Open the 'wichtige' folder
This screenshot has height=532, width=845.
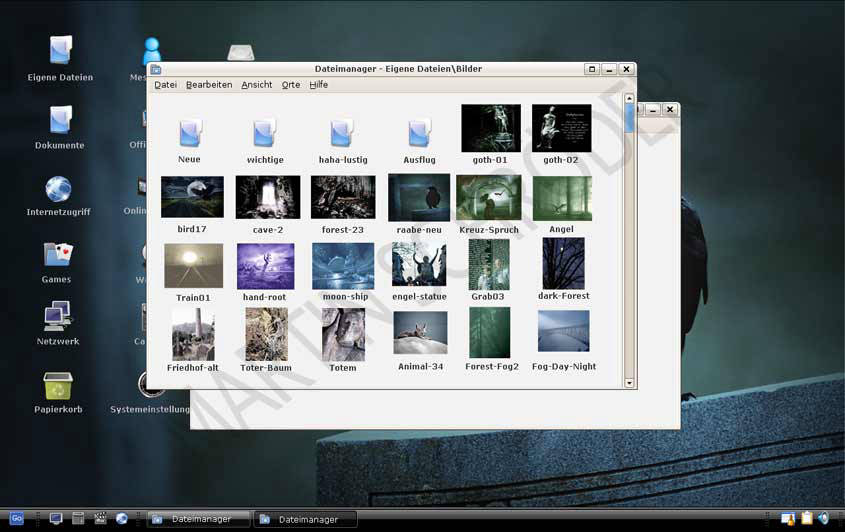(x=265, y=133)
